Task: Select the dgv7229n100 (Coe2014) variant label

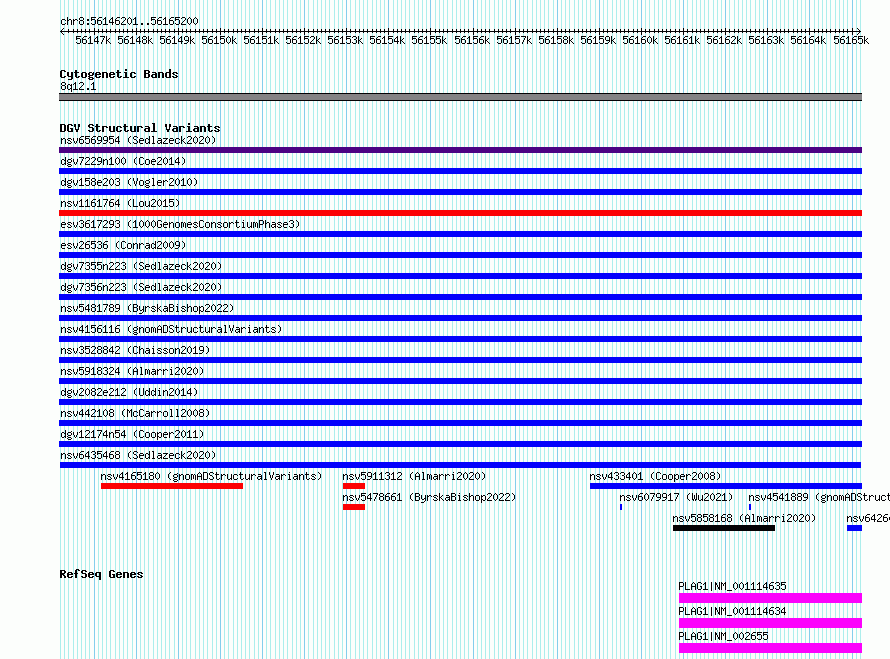Action: [x=123, y=161]
